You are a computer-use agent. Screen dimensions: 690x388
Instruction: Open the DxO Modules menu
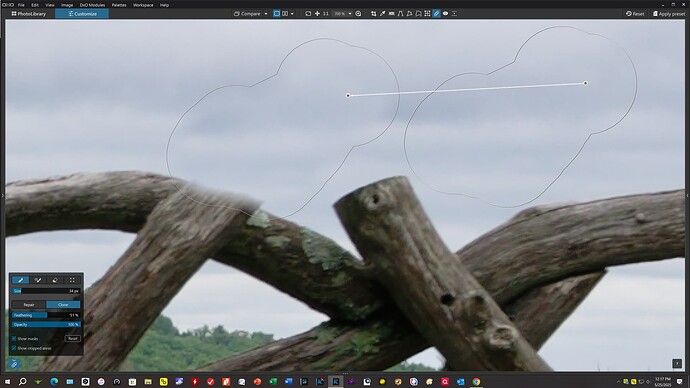(92, 5)
